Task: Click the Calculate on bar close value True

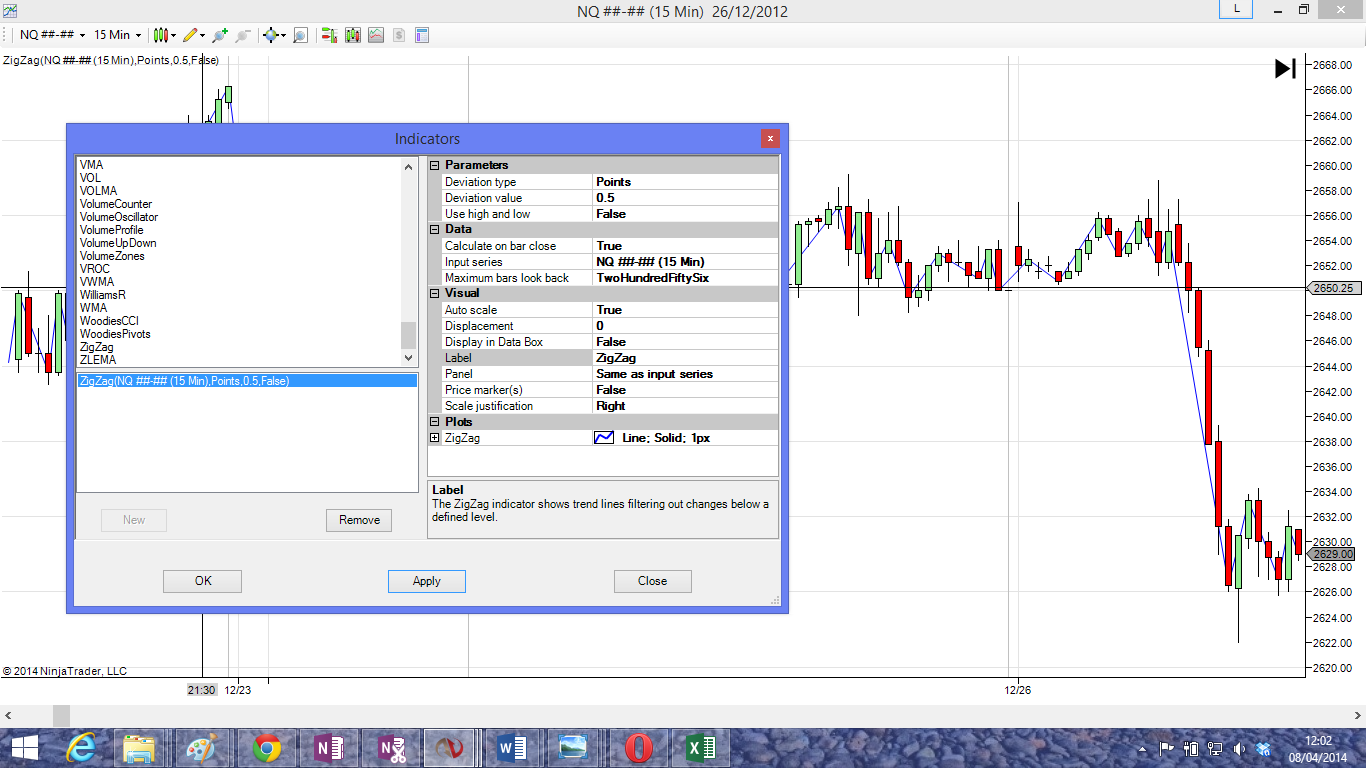Action: 685,246
